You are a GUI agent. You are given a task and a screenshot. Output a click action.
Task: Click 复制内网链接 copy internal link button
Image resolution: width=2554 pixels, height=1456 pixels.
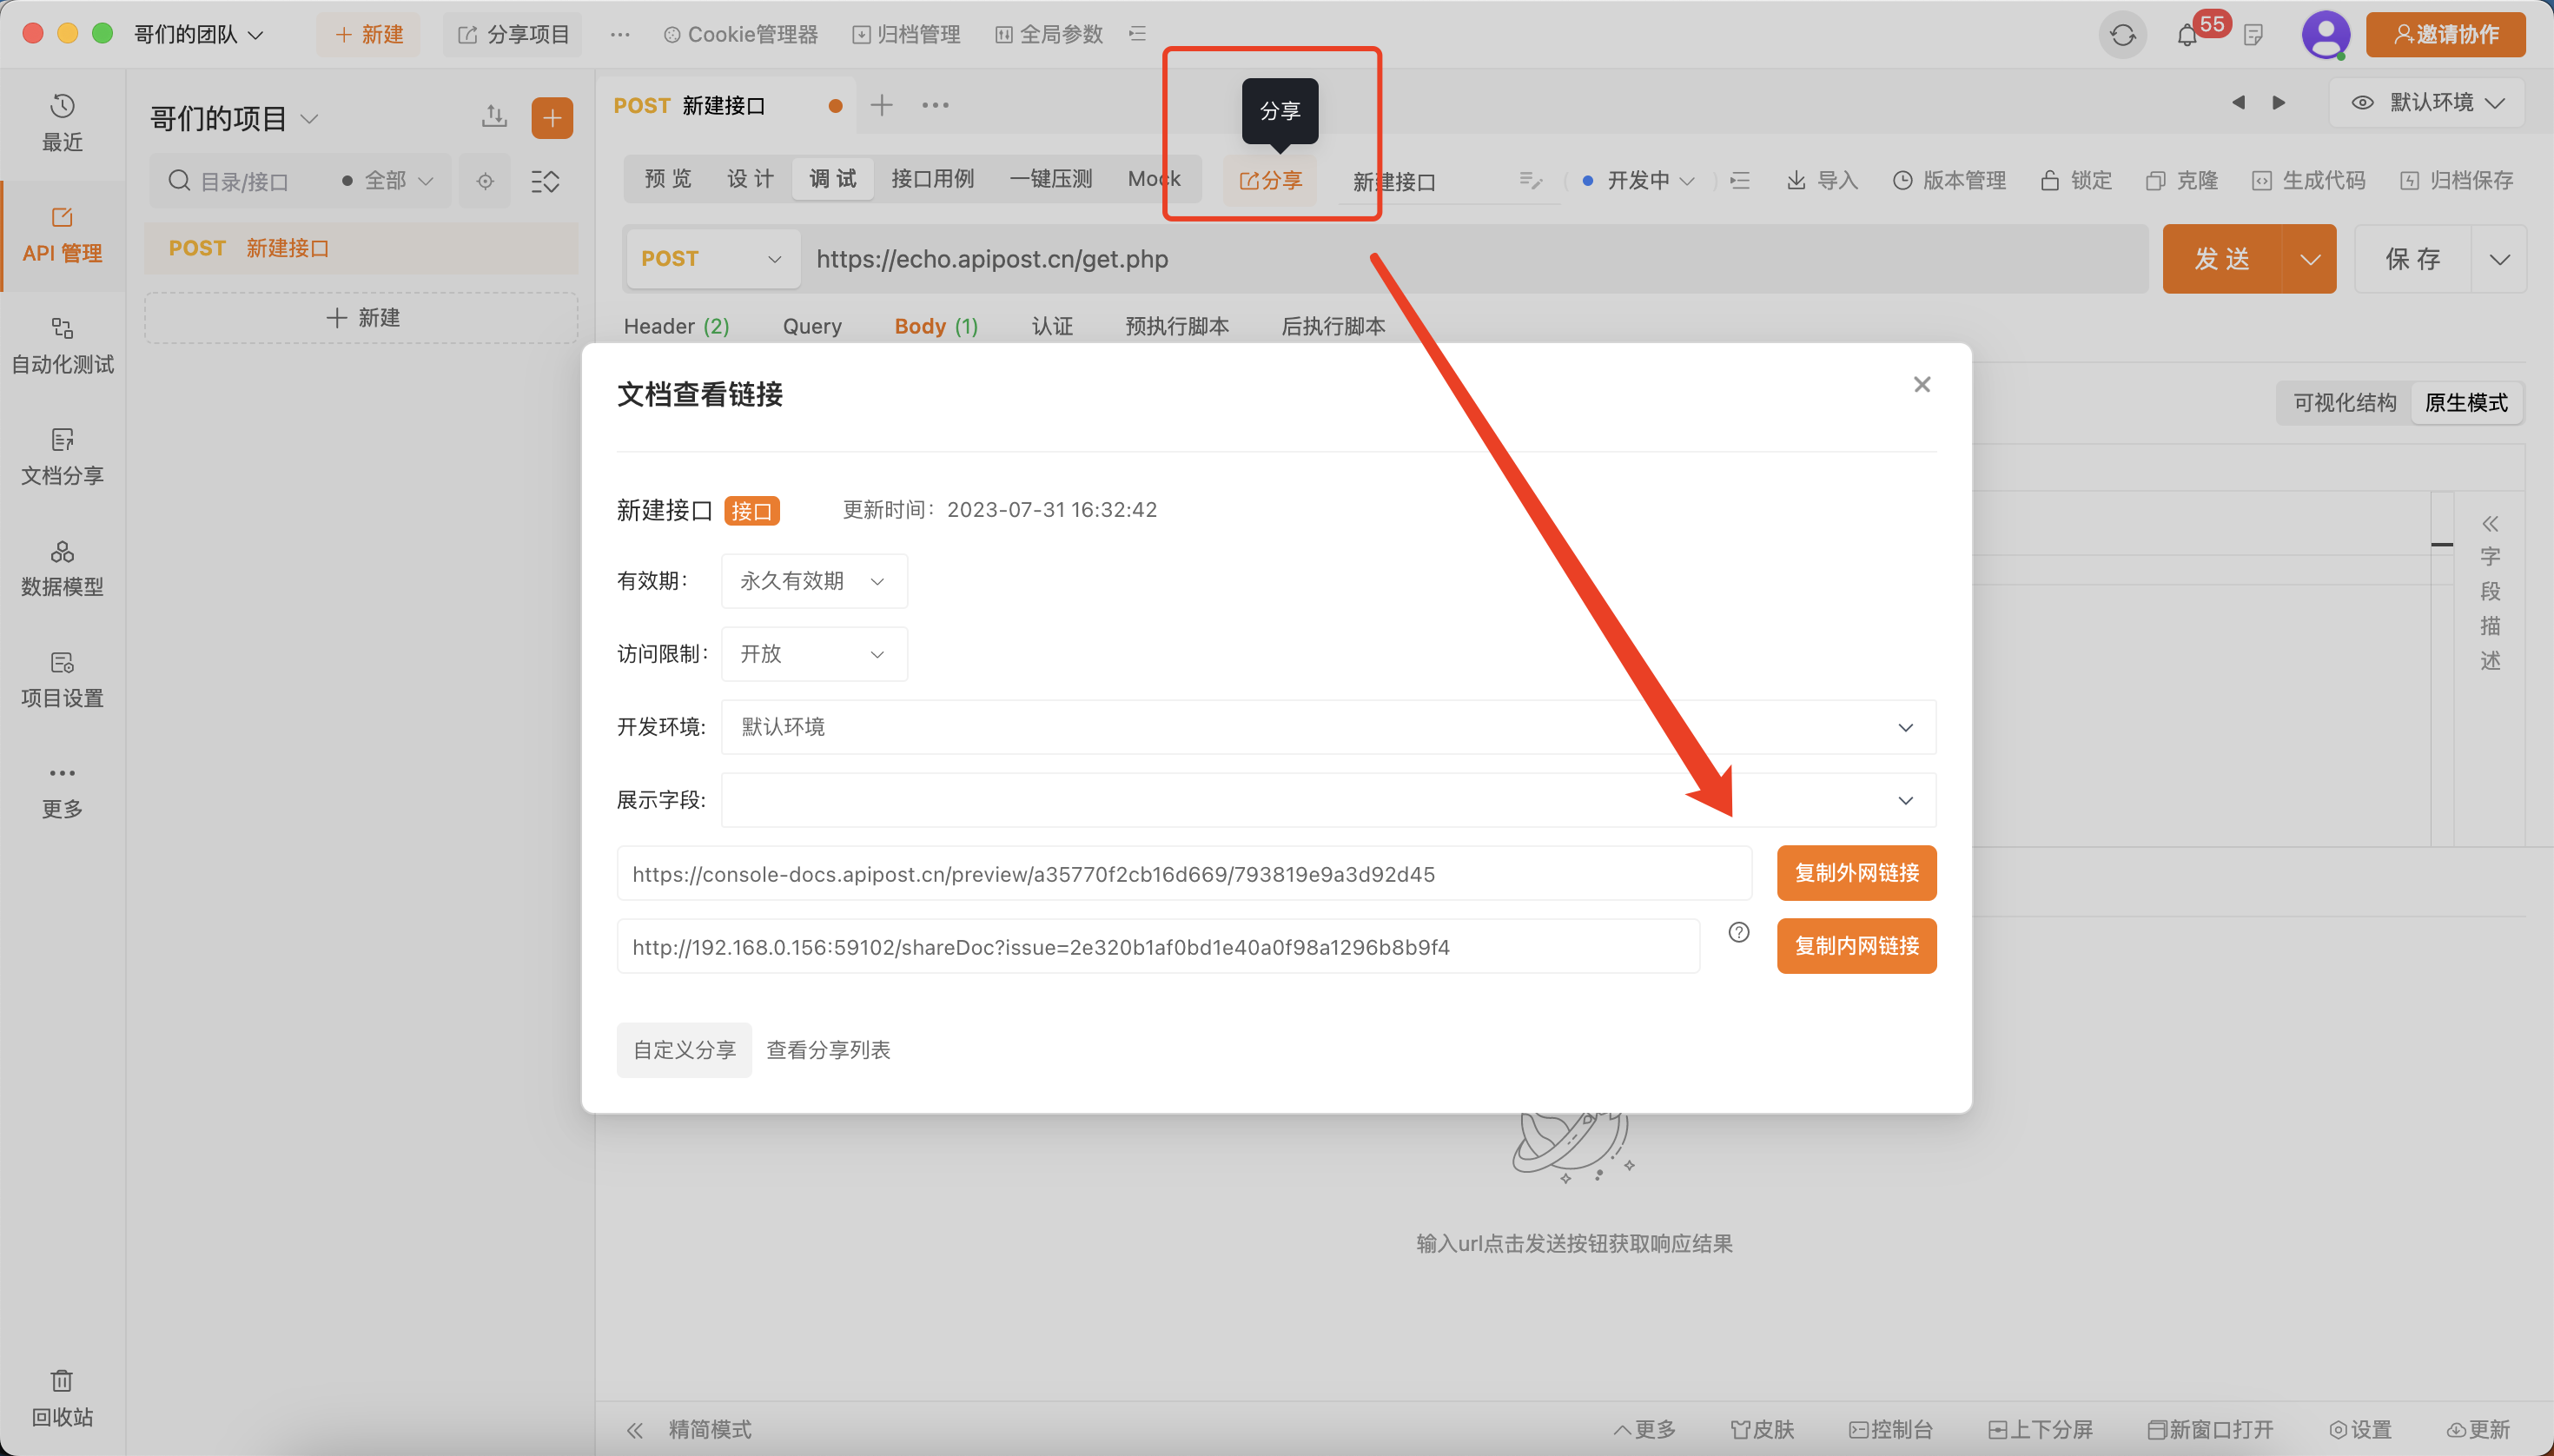click(1856, 947)
